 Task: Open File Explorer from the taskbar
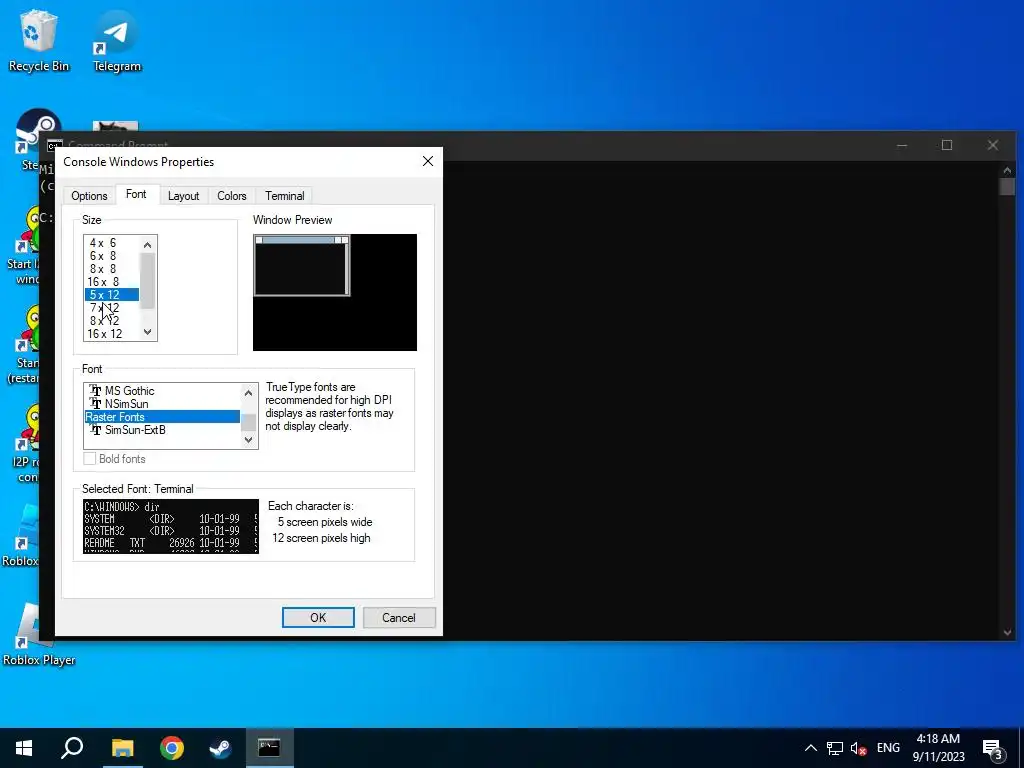122,748
